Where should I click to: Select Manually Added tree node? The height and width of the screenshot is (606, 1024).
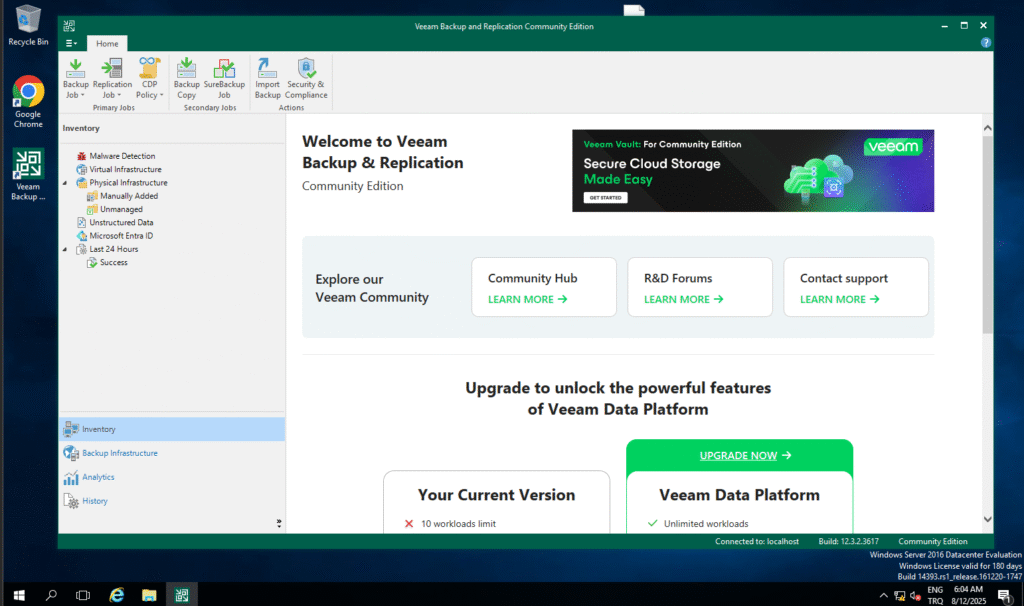[129, 196]
